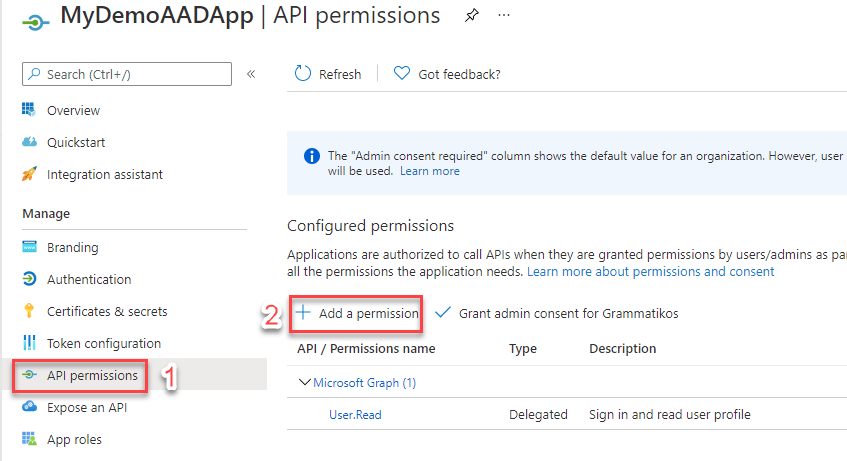Click the Expose an API cloud icon

[29, 406]
